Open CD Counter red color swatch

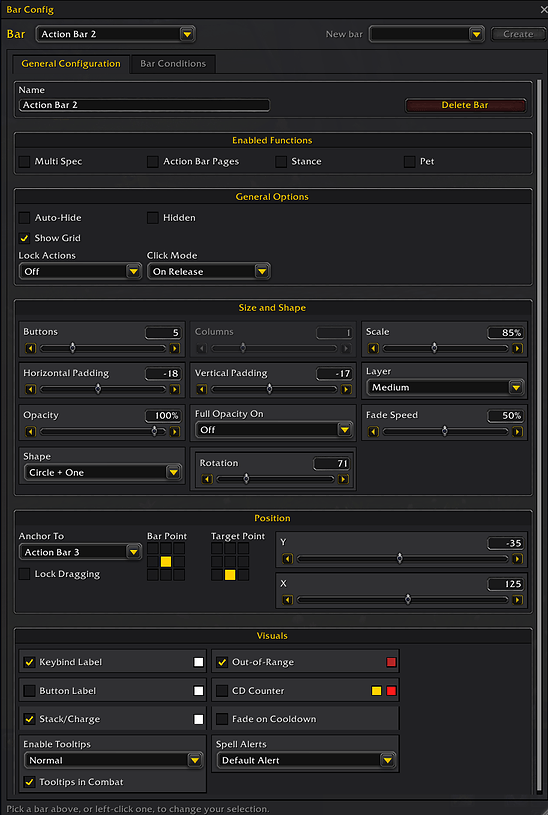click(392, 691)
